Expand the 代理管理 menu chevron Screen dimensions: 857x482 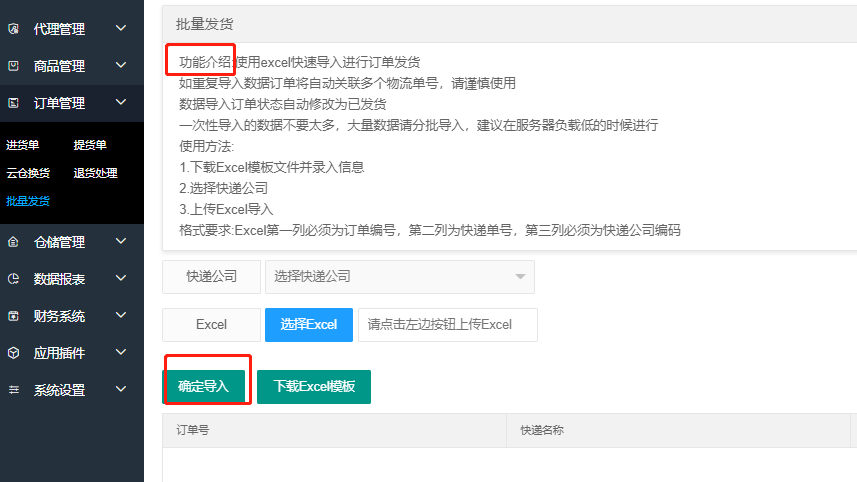[121, 29]
